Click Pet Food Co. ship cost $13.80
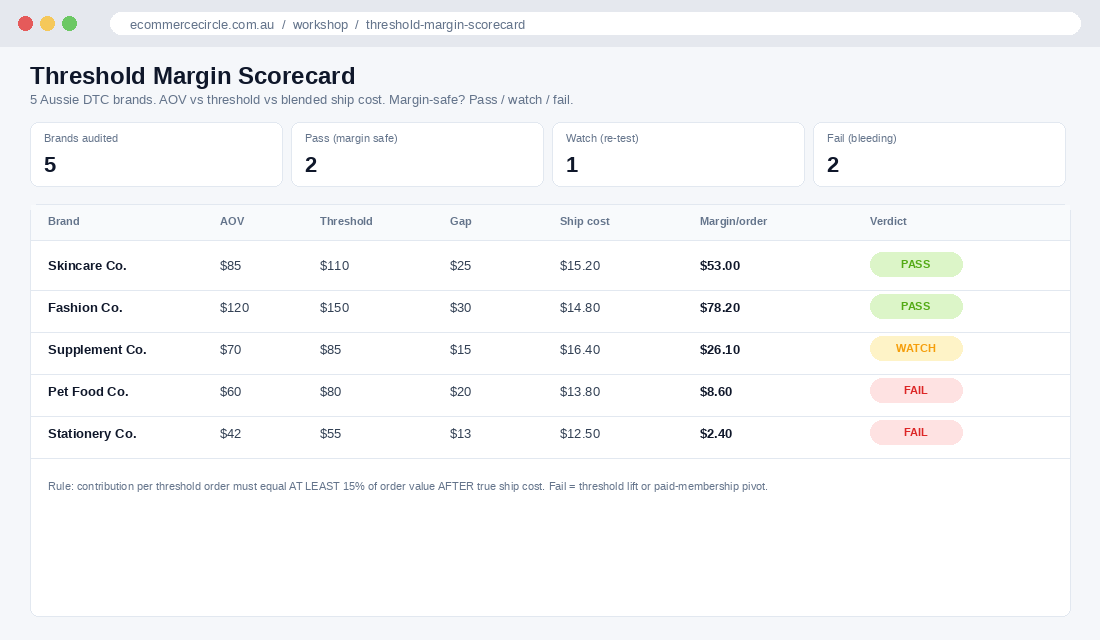 (x=580, y=392)
